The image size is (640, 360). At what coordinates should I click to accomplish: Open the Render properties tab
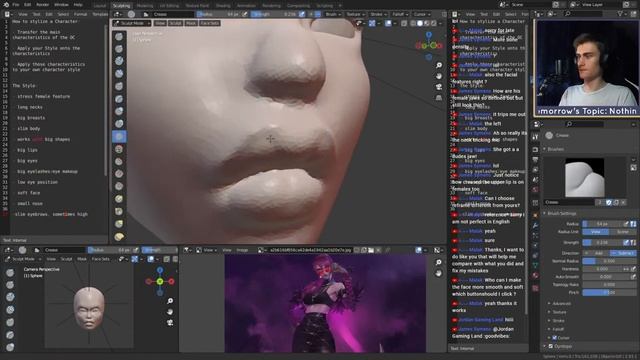pyautogui.click(x=536, y=149)
